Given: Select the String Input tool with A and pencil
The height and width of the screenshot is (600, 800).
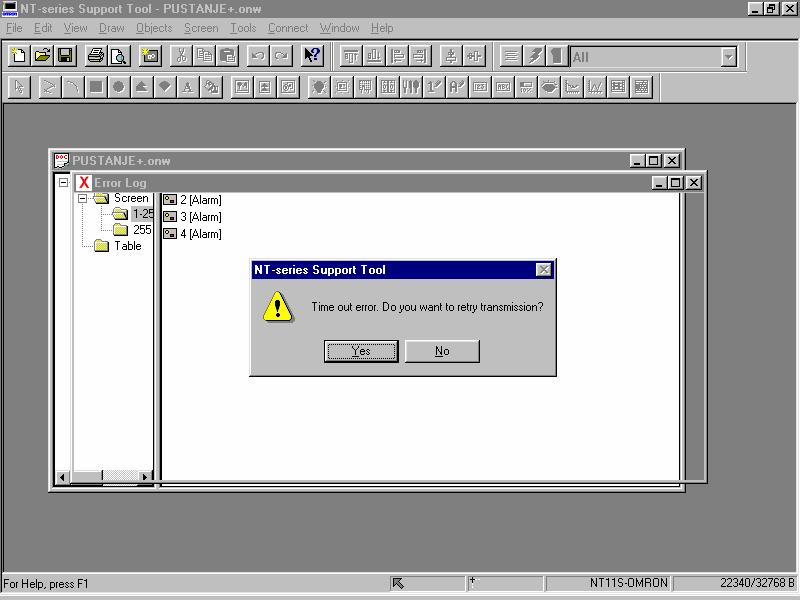Looking at the screenshot, I should click(x=457, y=87).
